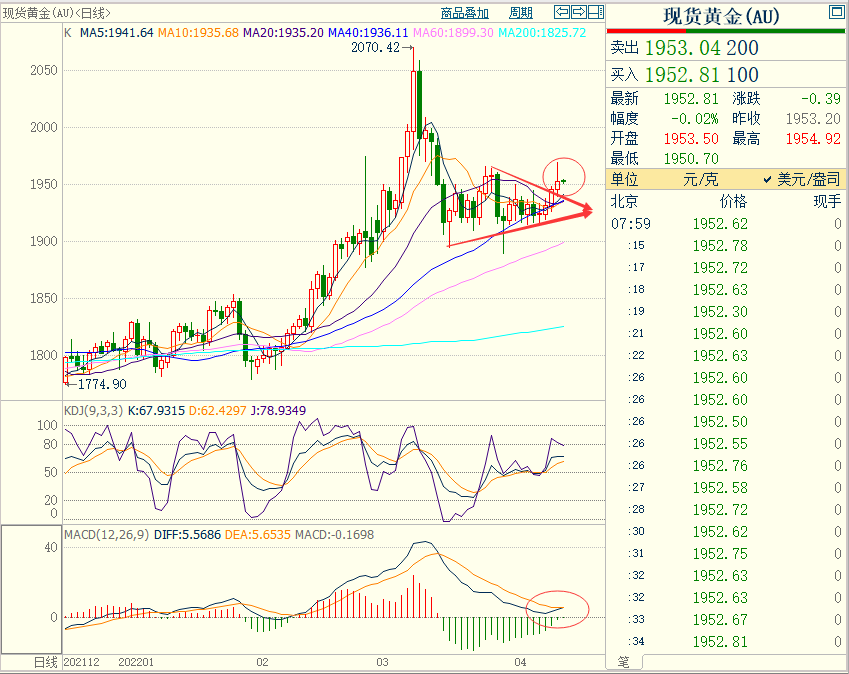849x674 pixels.
Task: Click the 卖出 price 1953.04
Action: point(683,48)
